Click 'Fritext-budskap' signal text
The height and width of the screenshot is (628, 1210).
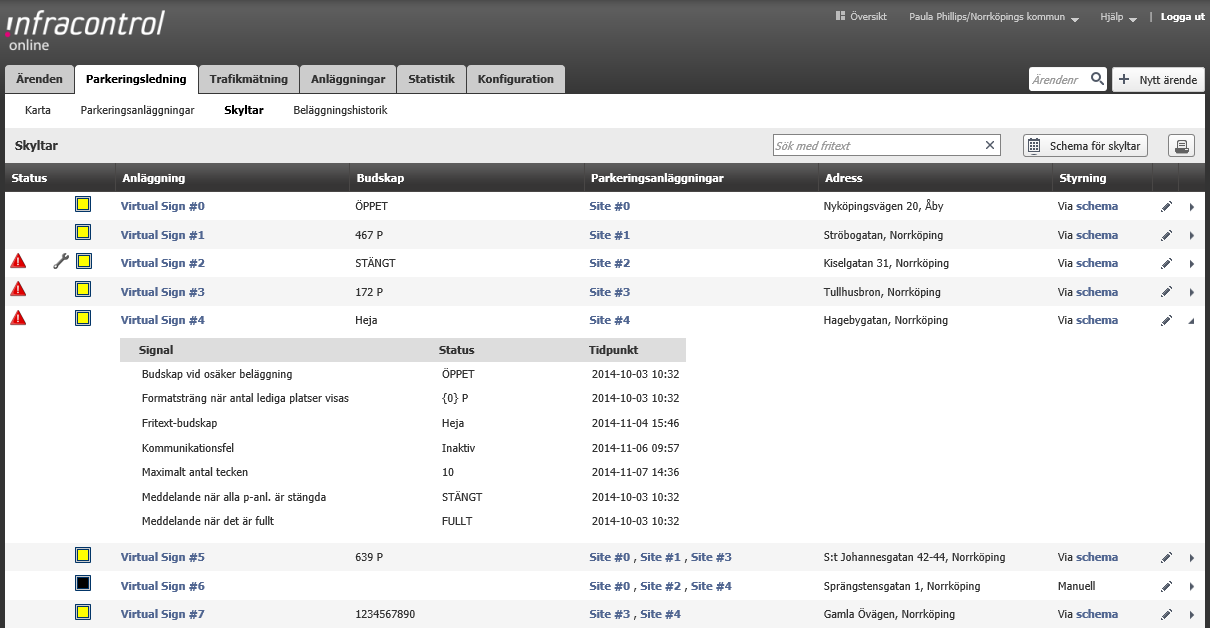[180, 423]
